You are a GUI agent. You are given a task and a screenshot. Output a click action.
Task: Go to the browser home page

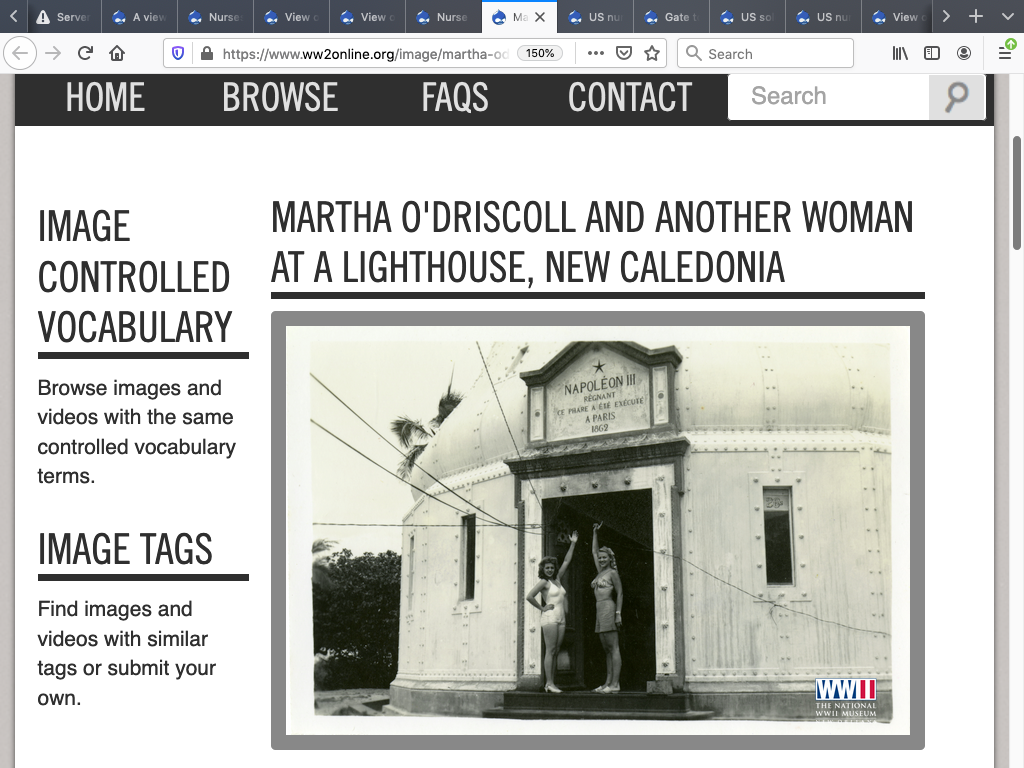click(x=117, y=54)
